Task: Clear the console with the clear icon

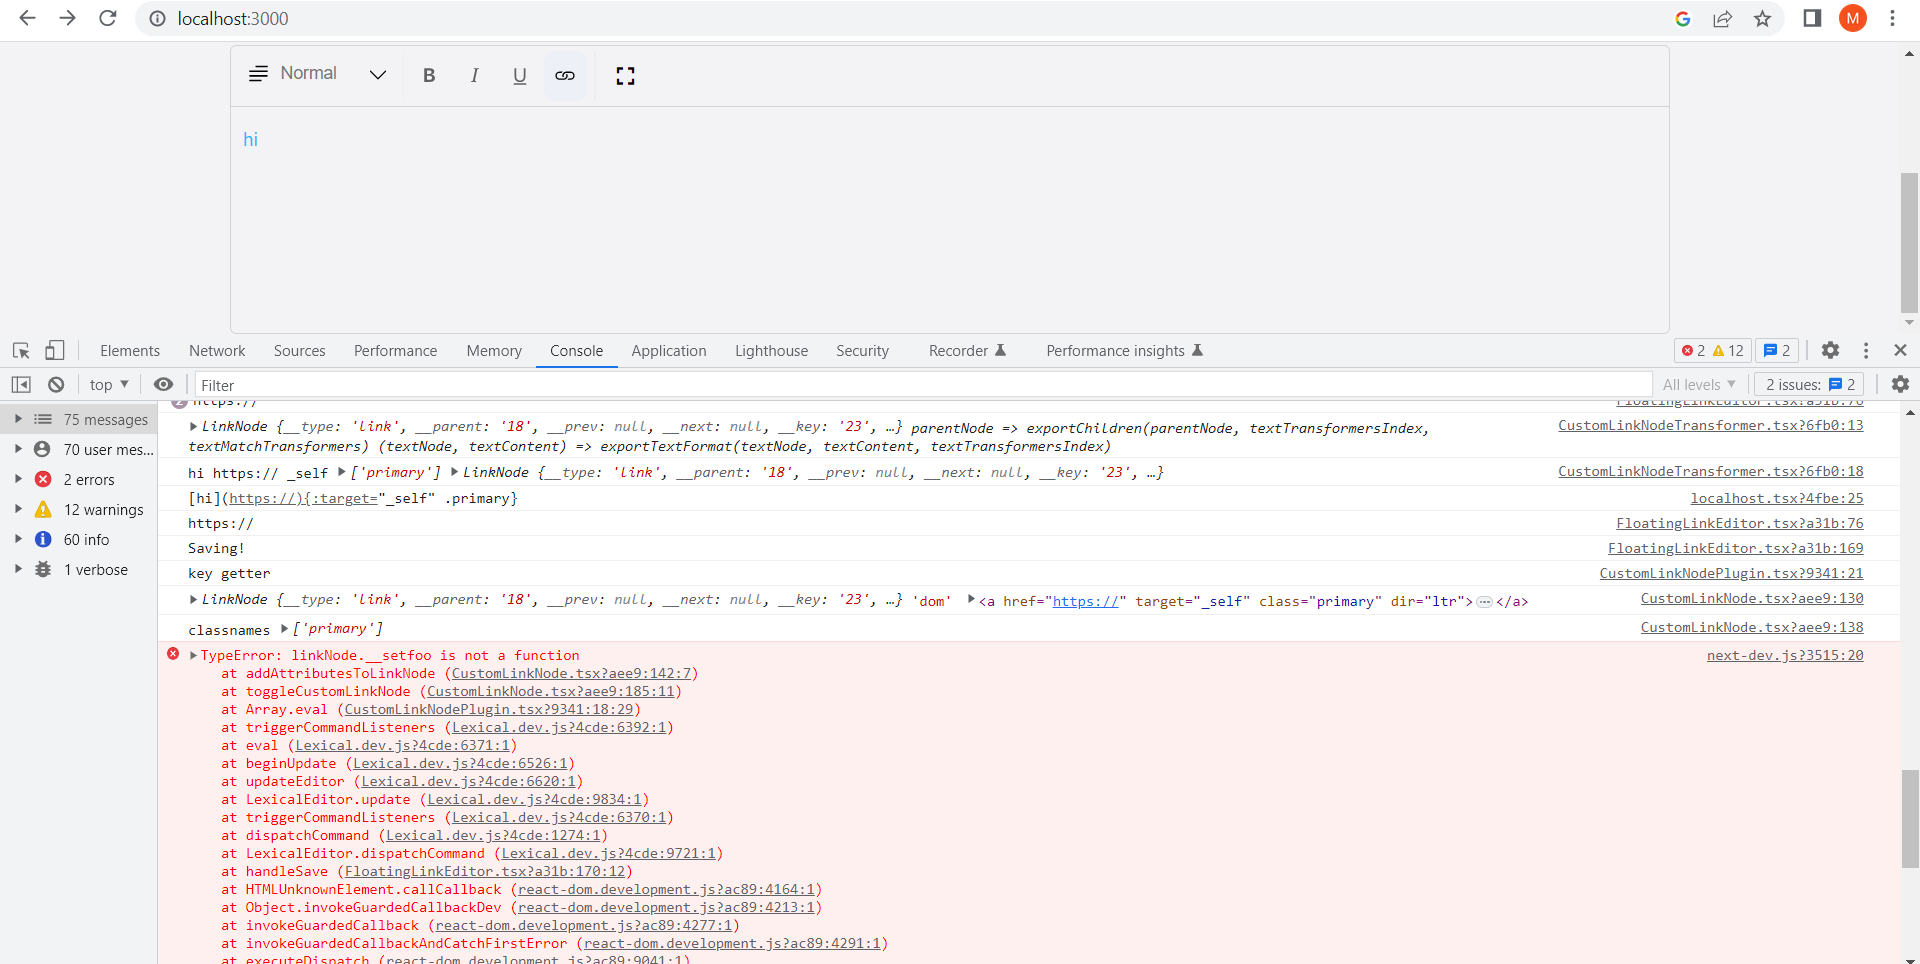Action: [x=56, y=384]
